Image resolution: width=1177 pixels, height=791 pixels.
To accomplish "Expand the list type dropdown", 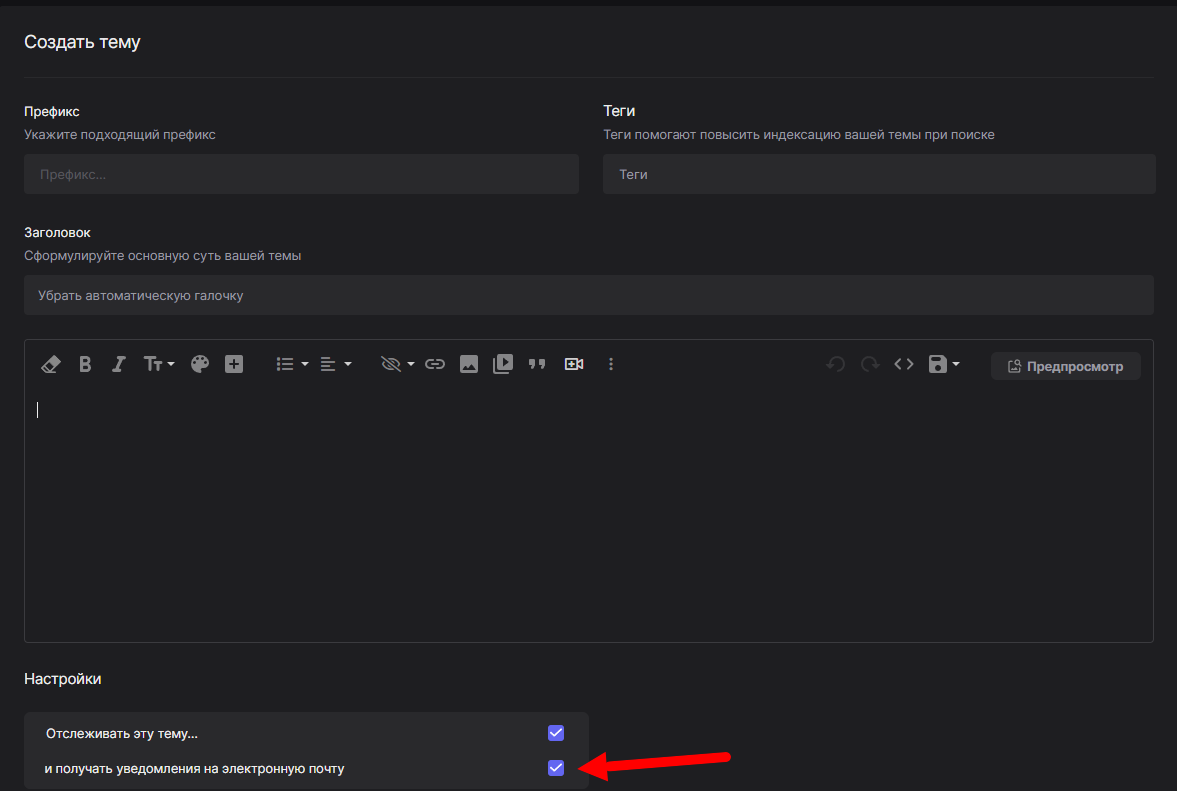I will 292,365.
